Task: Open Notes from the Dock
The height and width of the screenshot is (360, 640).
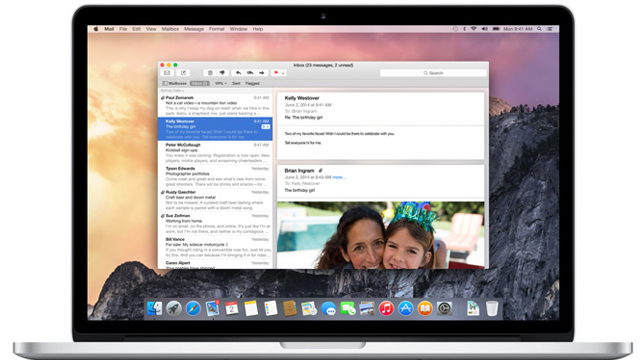Action: [251, 309]
